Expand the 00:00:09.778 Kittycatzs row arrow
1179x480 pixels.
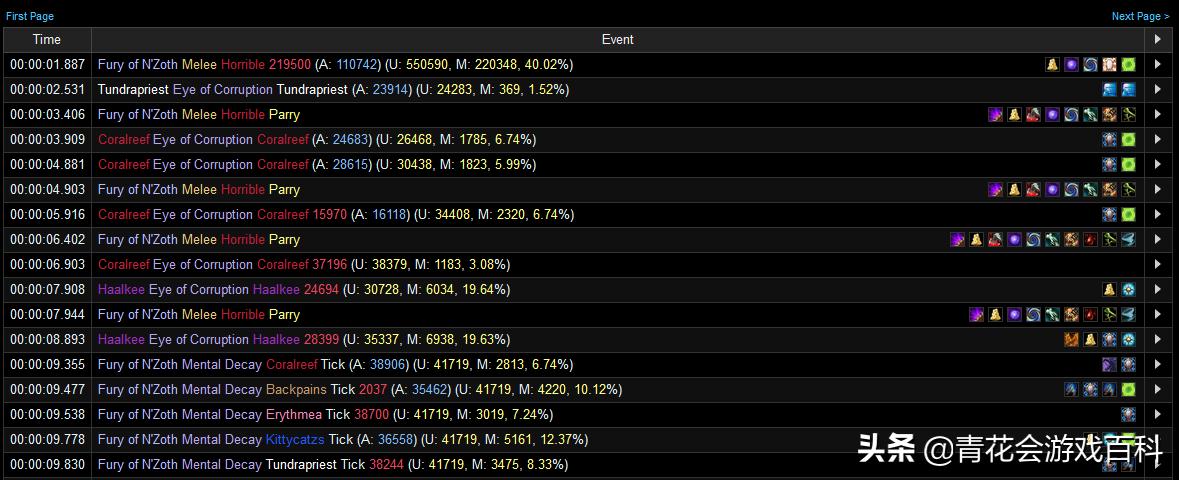[1158, 439]
